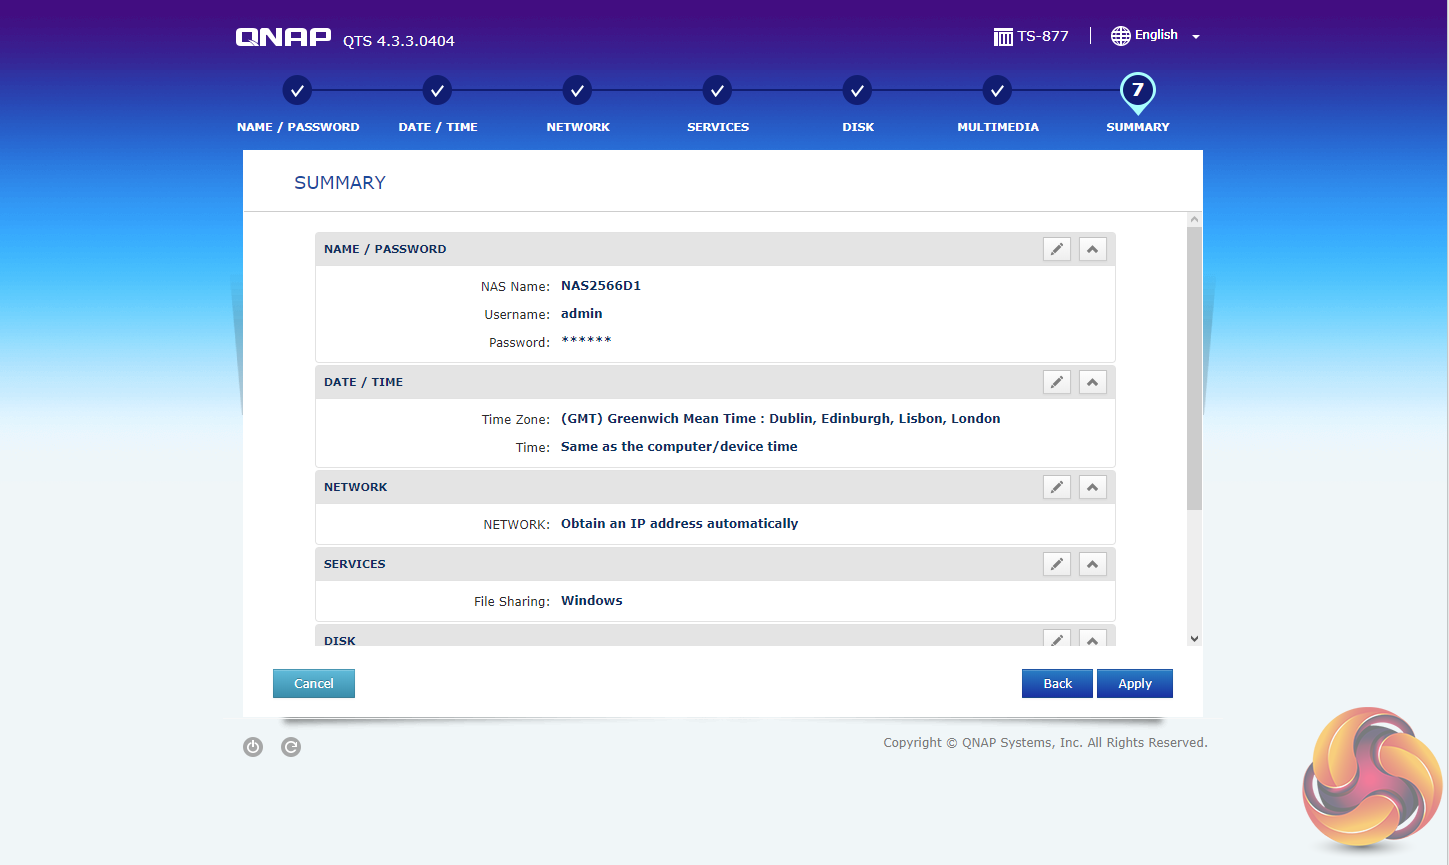The width and height of the screenshot is (1449, 865).
Task: Open the NAME / PASSWORD step label
Action: click(x=298, y=127)
